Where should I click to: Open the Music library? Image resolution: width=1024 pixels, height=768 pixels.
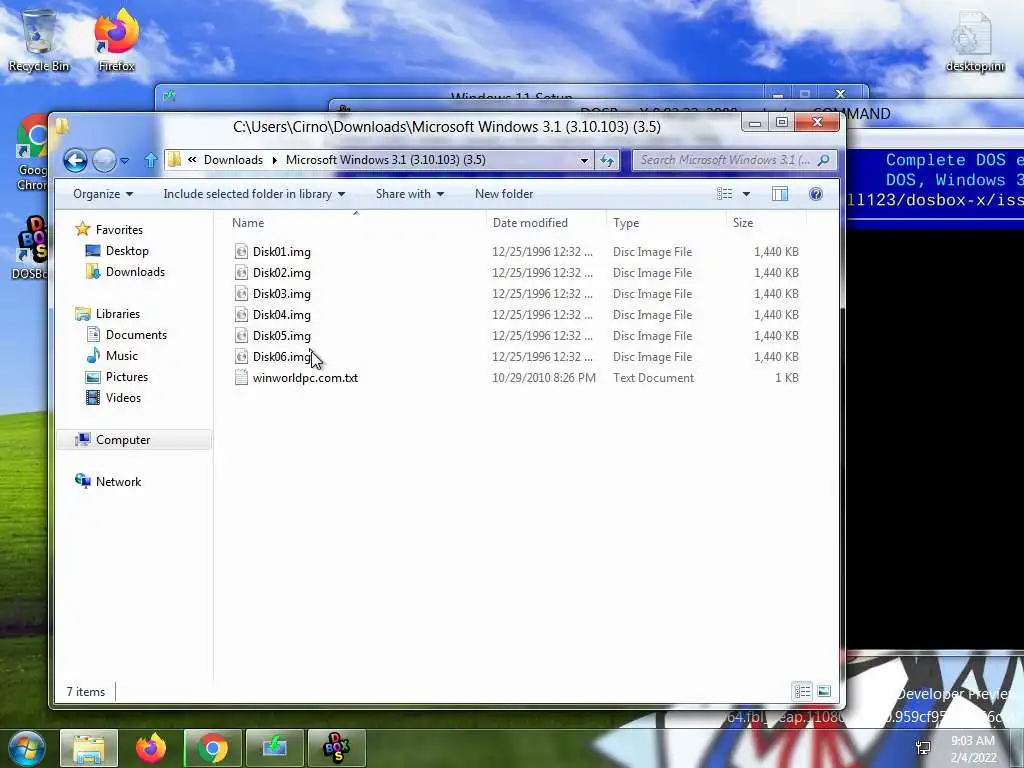click(x=121, y=355)
